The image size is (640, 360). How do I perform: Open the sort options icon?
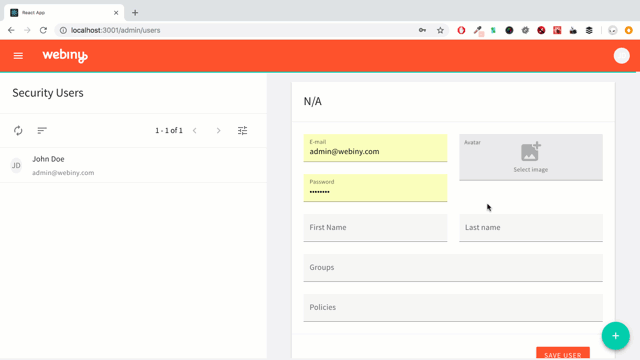[x=42, y=131]
